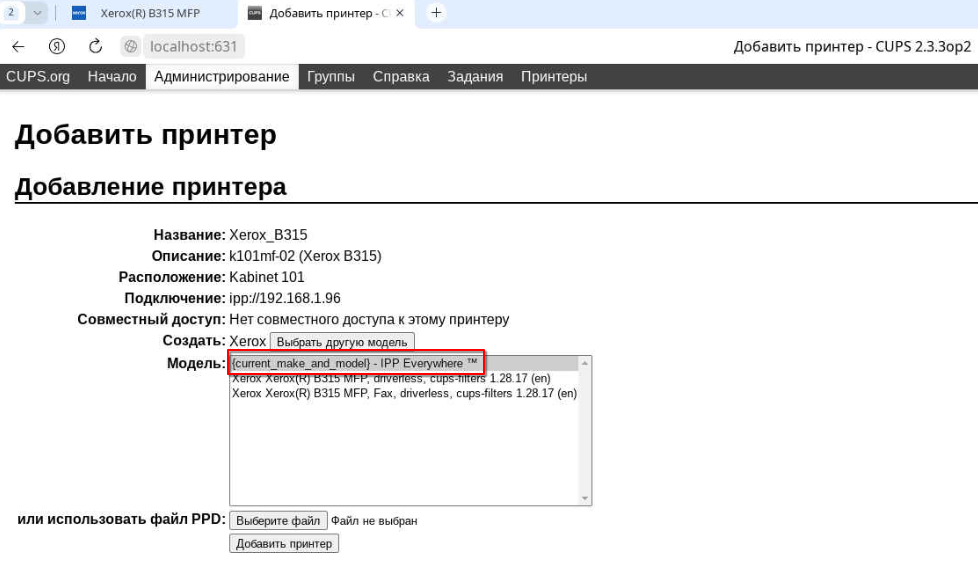Select Xerox B315 MFP Fax driverless entry

[404, 393]
